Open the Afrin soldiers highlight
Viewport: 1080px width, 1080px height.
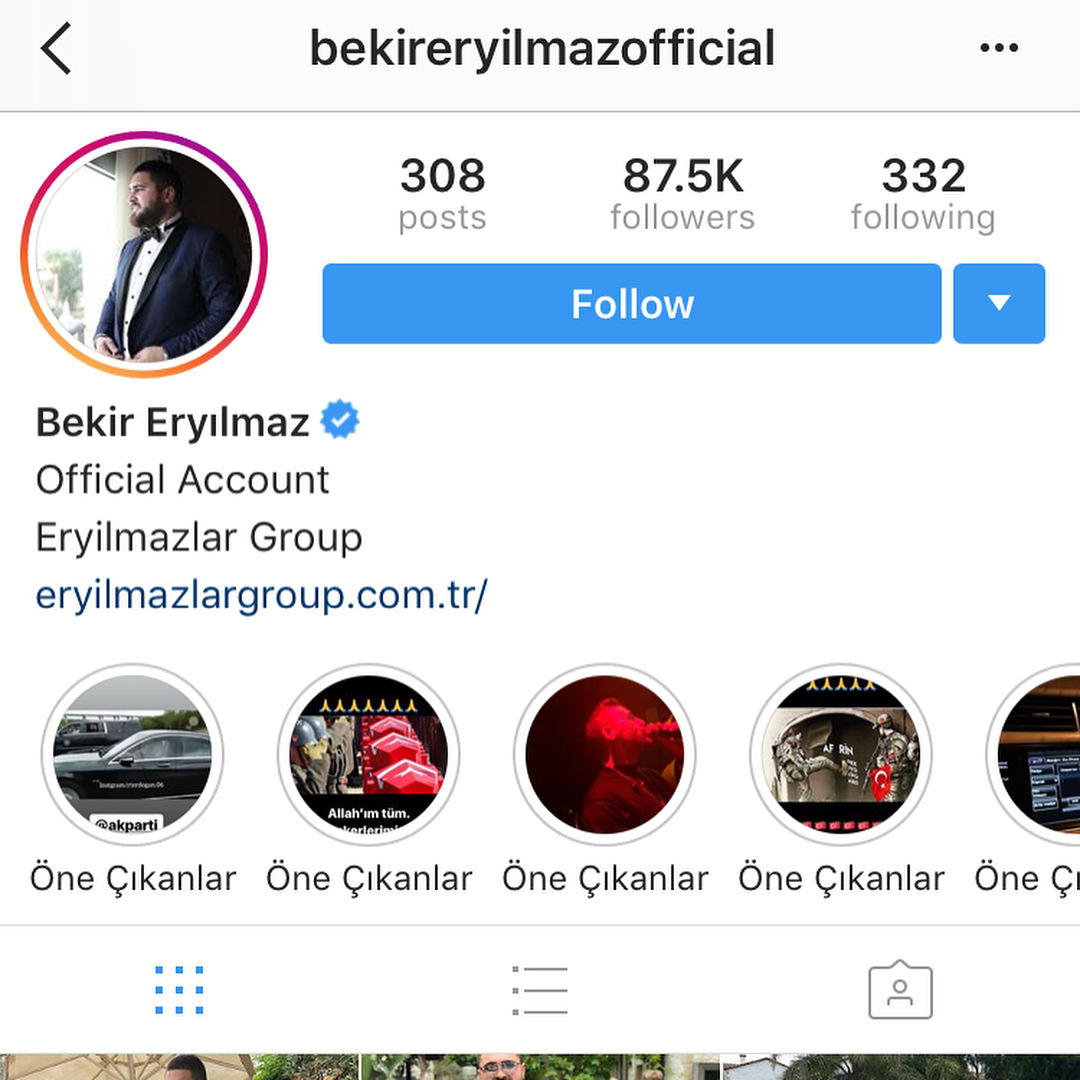click(840, 754)
